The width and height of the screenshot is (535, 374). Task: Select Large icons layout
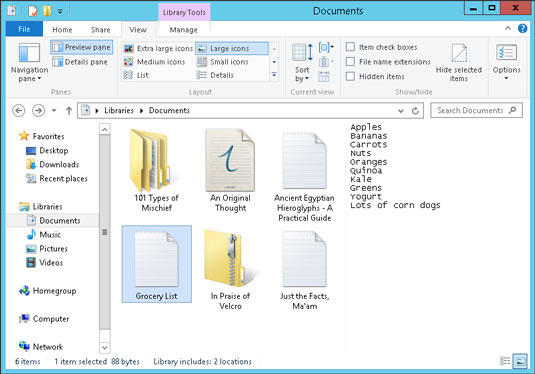[x=232, y=48]
